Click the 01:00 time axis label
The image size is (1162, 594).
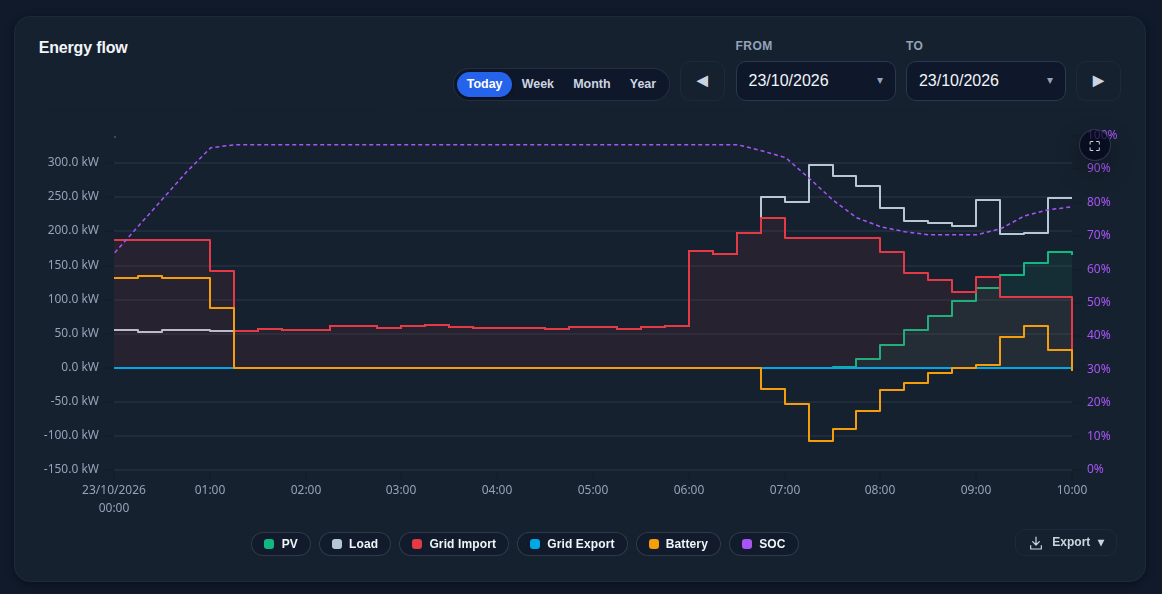pos(210,490)
